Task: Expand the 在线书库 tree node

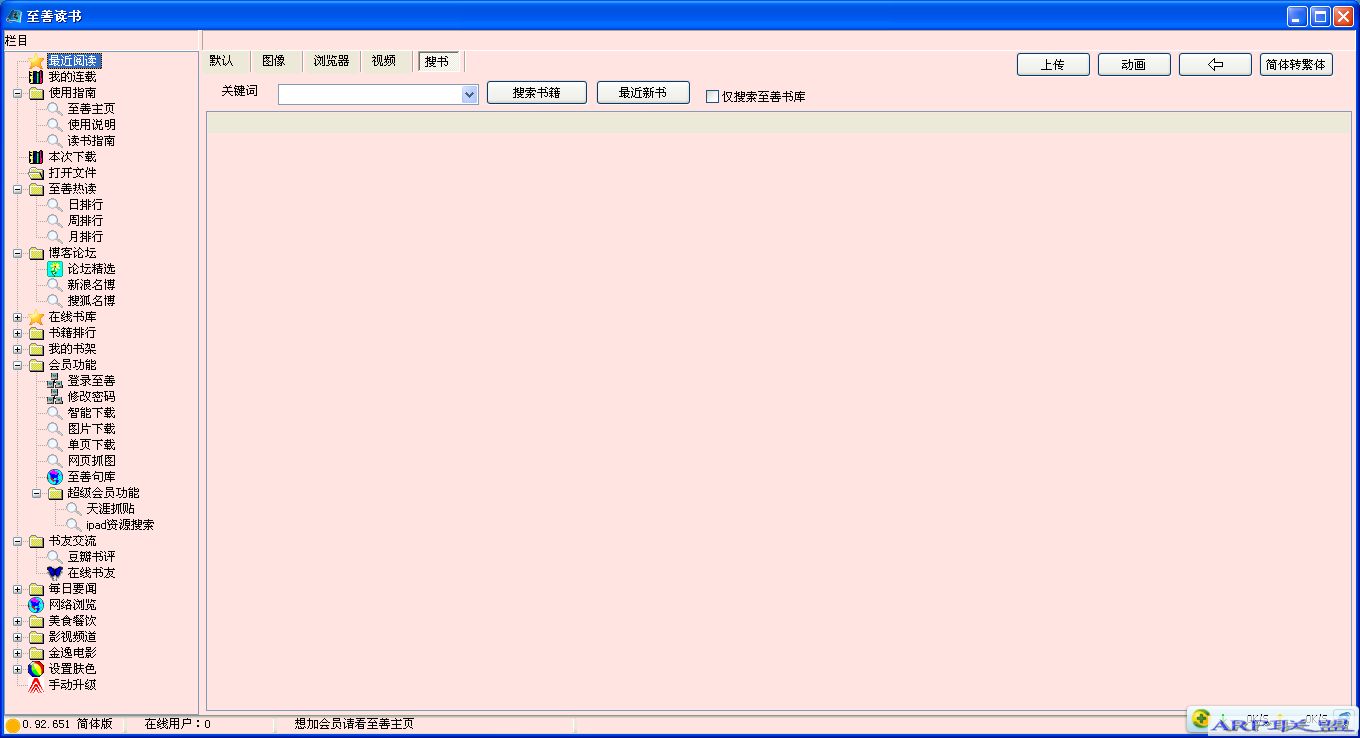Action: click(17, 317)
